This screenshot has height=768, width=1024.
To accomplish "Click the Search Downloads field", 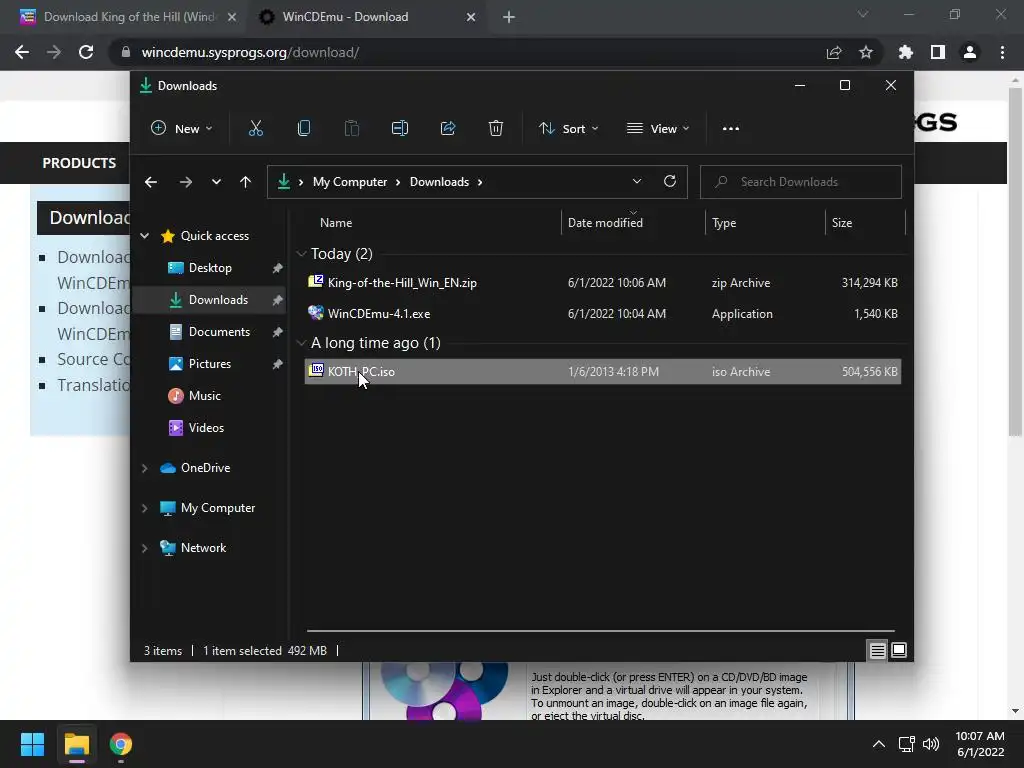I will click(801, 182).
